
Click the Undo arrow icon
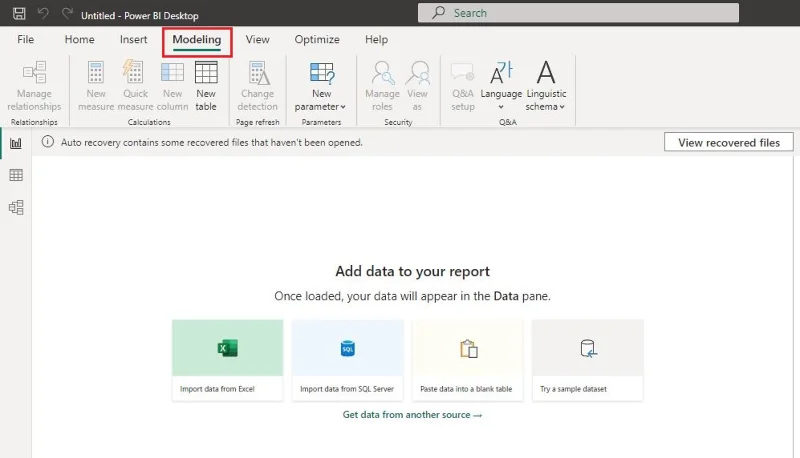tap(43, 13)
